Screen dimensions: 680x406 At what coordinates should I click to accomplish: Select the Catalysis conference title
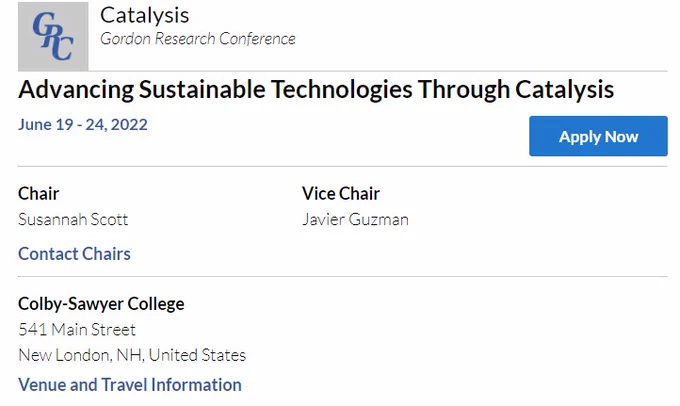[x=144, y=16]
